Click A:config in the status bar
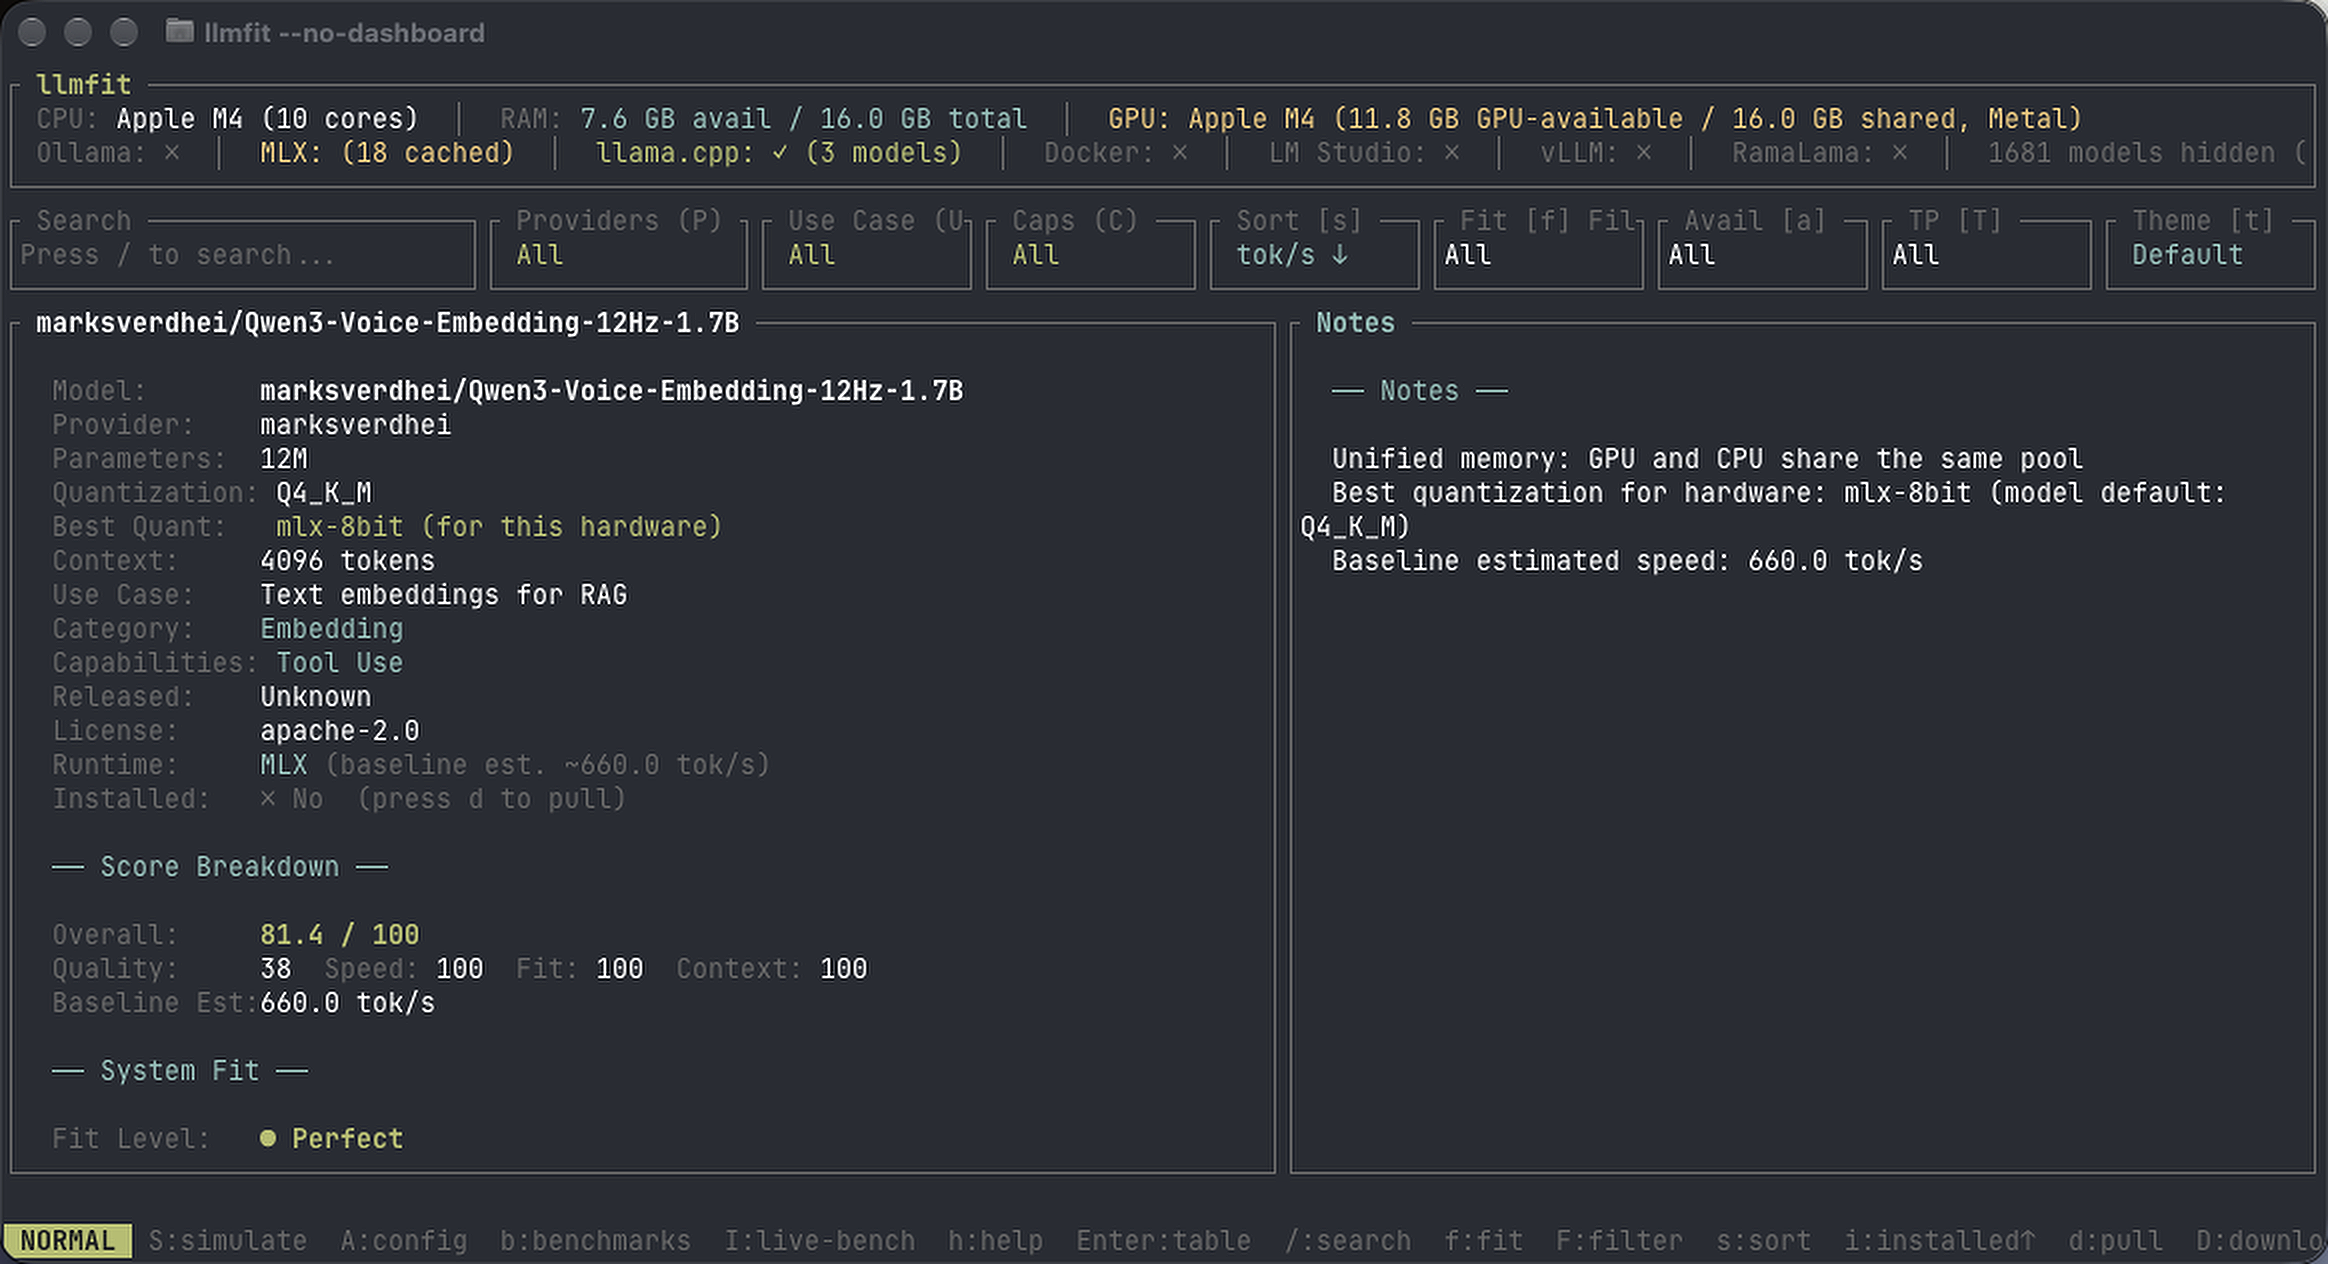Viewport: 2328px width, 1264px height. click(404, 1241)
